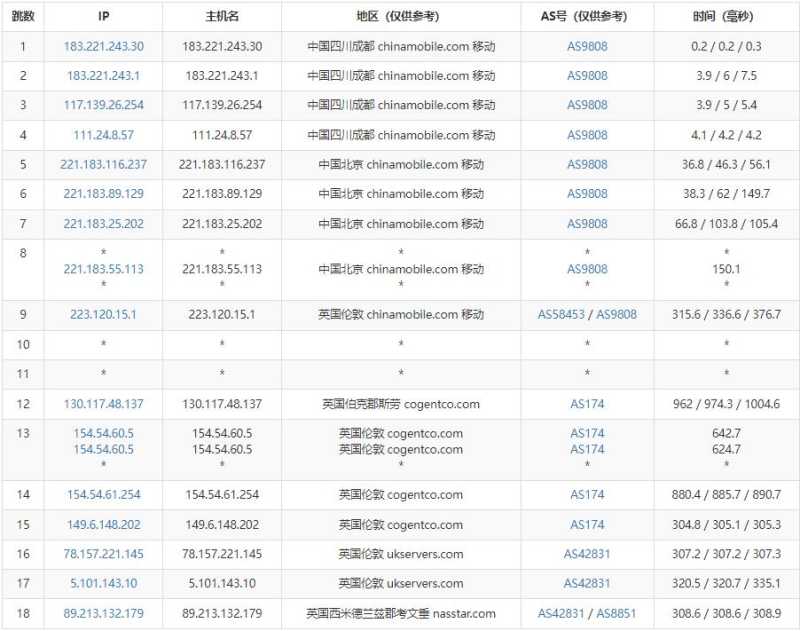Select time value 880.4 / 885.7 / 890.7

pos(726,494)
